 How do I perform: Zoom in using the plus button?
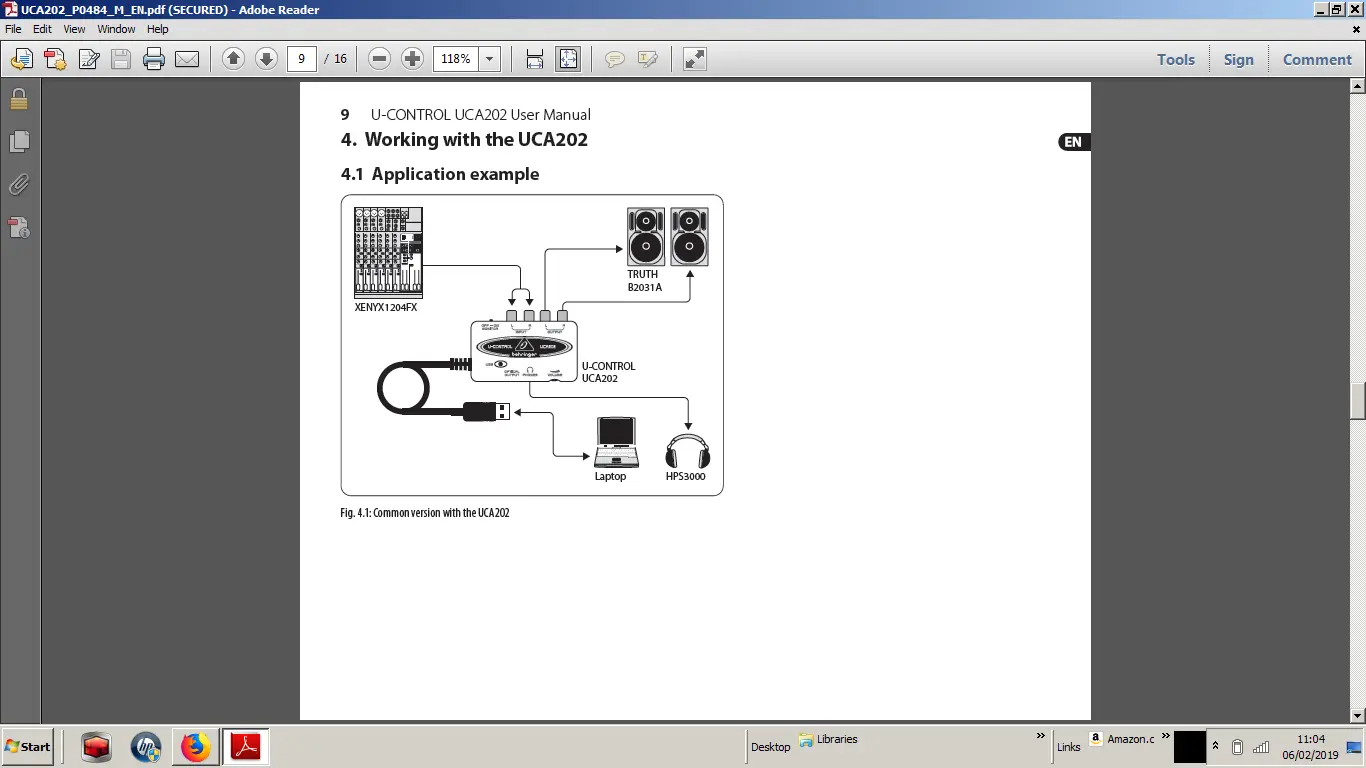tap(412, 59)
